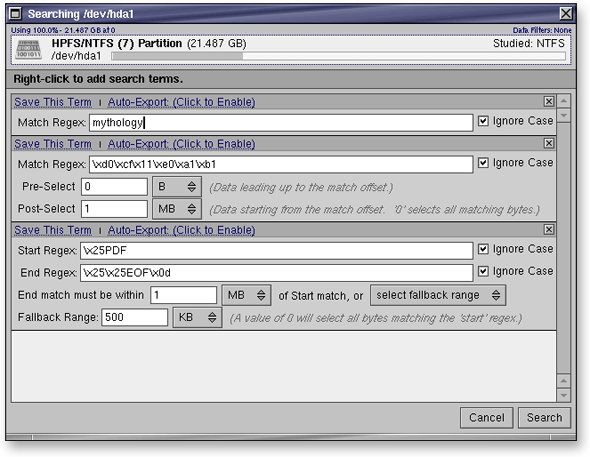Toggle Ignore Case for the Start Regex field

click(x=483, y=249)
